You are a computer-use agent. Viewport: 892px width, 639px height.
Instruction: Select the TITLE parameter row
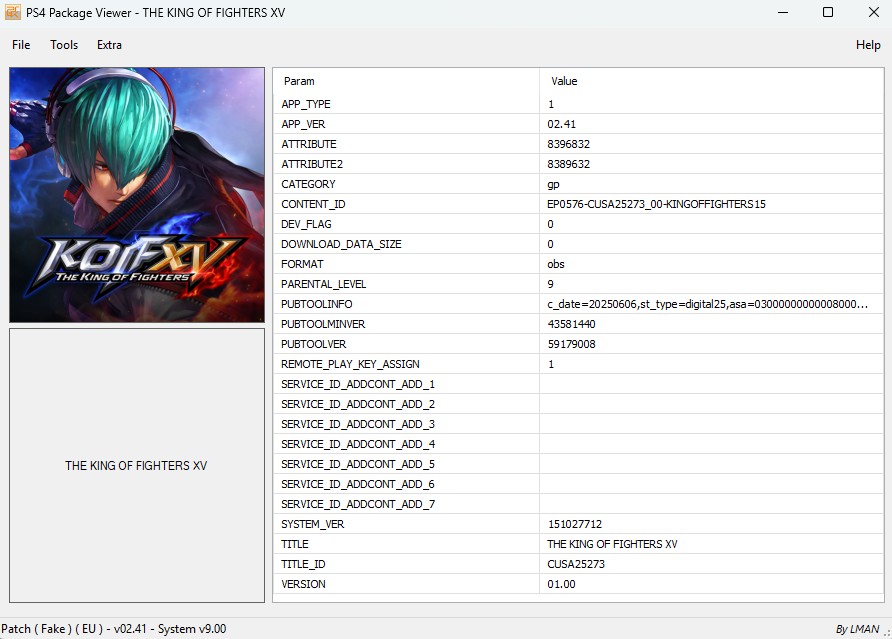[x=579, y=544]
